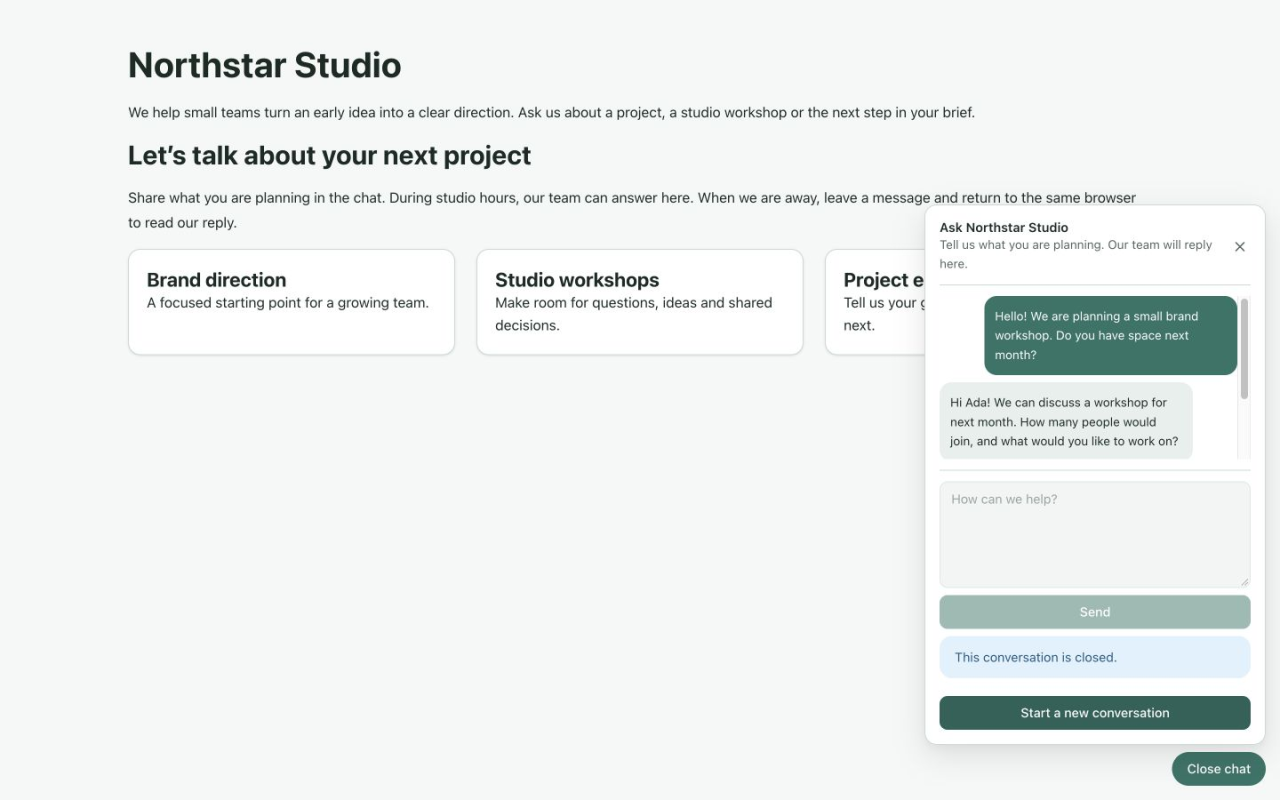The width and height of the screenshot is (1280, 800).
Task: Open the Brand direction card
Action: (x=291, y=302)
